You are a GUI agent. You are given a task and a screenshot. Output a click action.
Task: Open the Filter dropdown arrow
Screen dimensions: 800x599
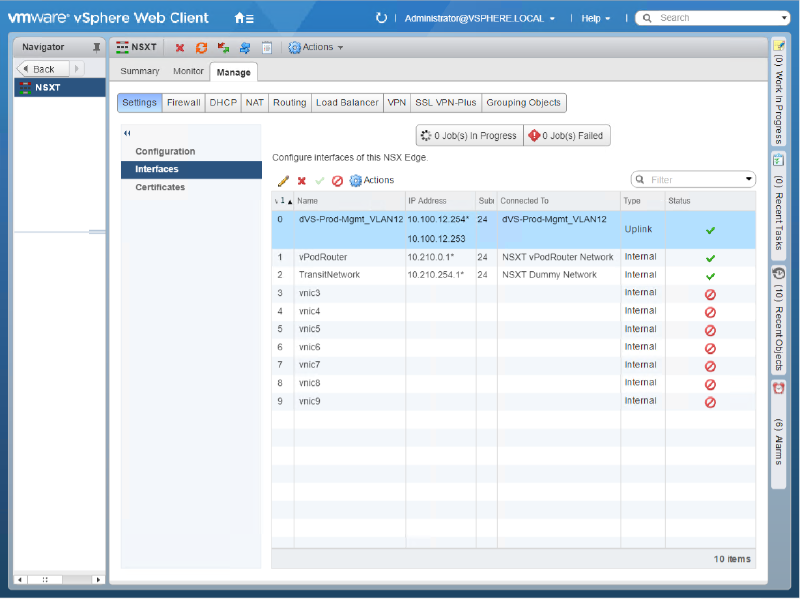pos(748,179)
